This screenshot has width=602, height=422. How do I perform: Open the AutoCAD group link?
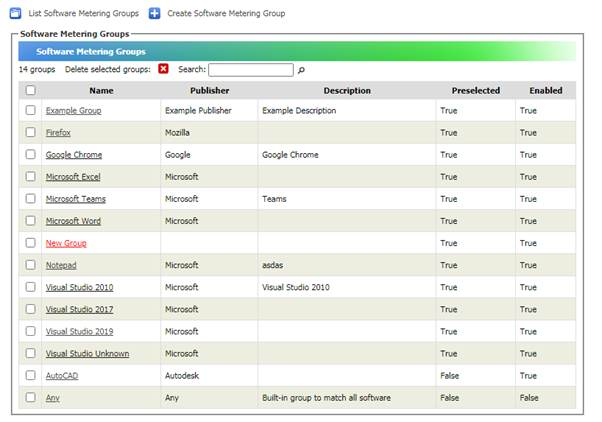(x=62, y=376)
